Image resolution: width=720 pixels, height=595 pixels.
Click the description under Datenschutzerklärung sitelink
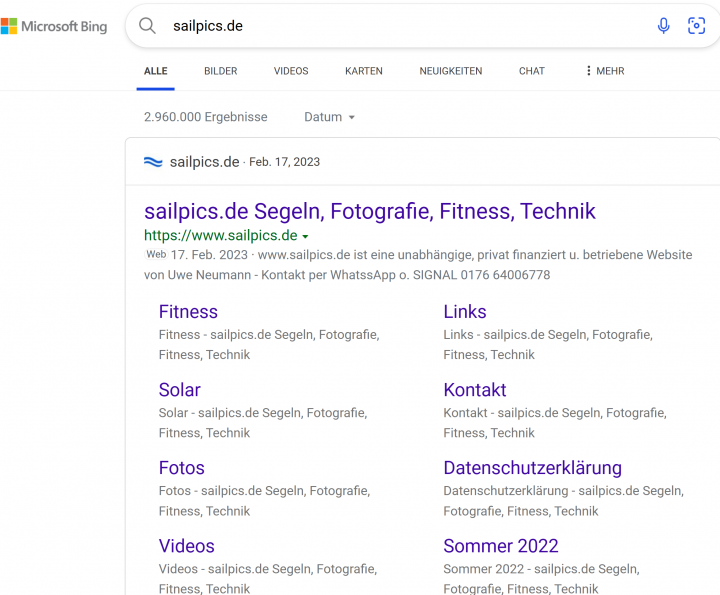pos(563,501)
